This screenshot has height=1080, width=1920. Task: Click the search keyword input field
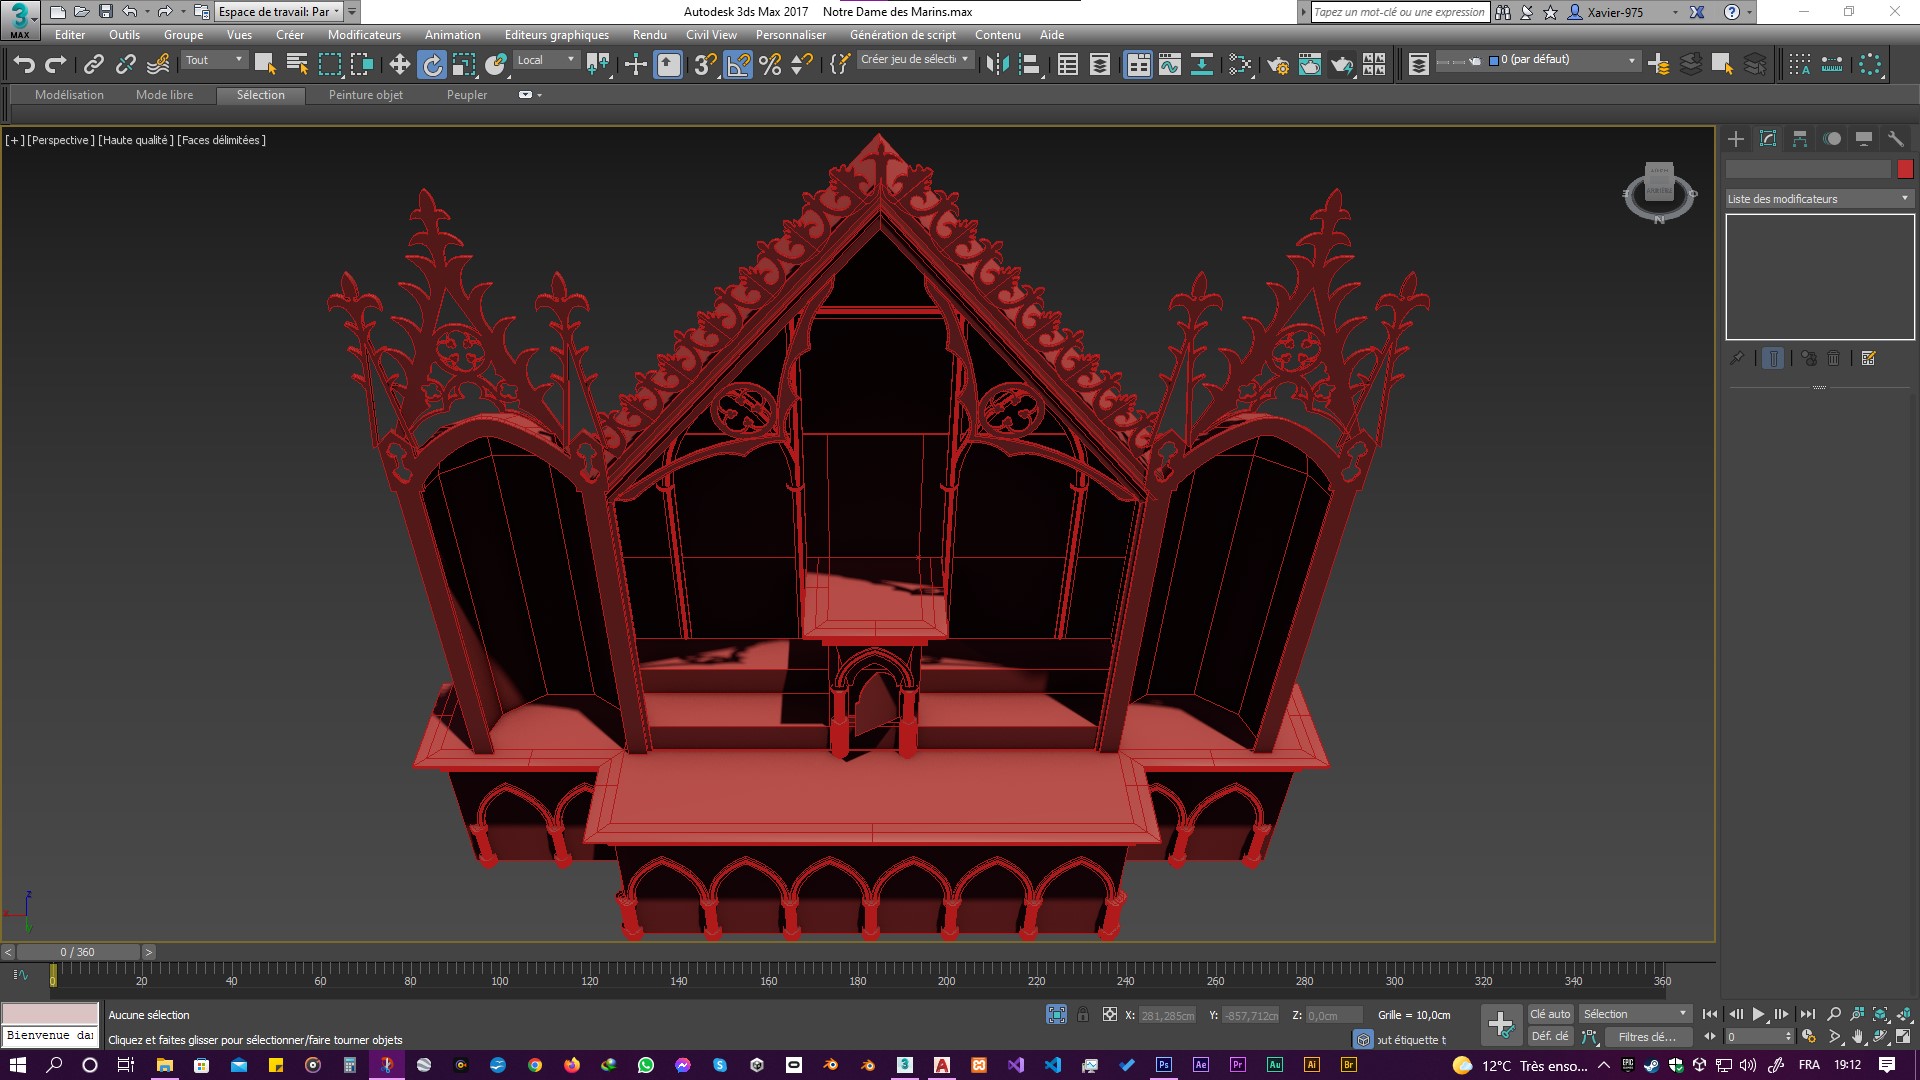click(x=1400, y=12)
